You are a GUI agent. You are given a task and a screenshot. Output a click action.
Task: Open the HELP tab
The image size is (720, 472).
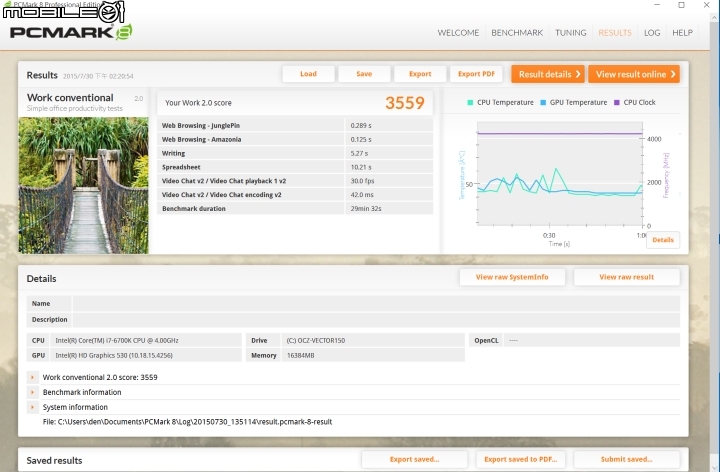pyautogui.click(x=682, y=33)
